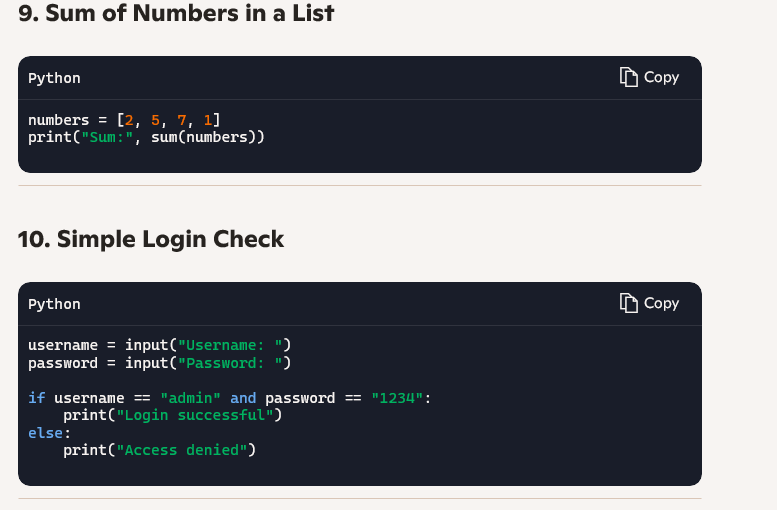Click the "1234" password string
The width and height of the screenshot is (777, 510).
[397, 398]
